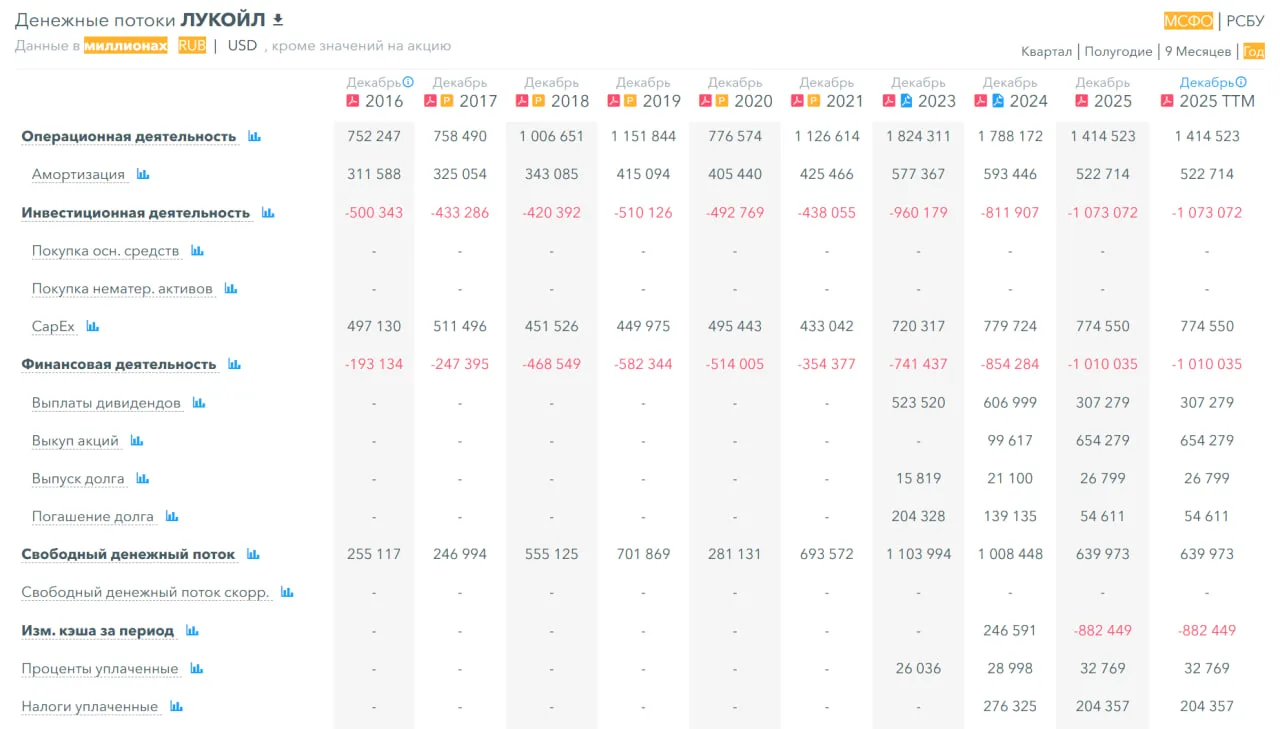Open chart for Свободный денежный поток скорр.
1280x729 pixels.
pos(287,592)
